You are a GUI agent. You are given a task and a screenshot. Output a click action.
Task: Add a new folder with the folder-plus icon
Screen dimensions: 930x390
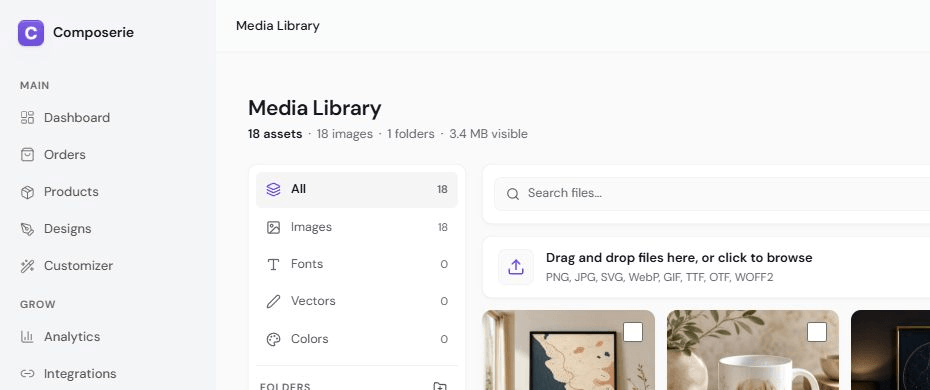click(x=440, y=386)
